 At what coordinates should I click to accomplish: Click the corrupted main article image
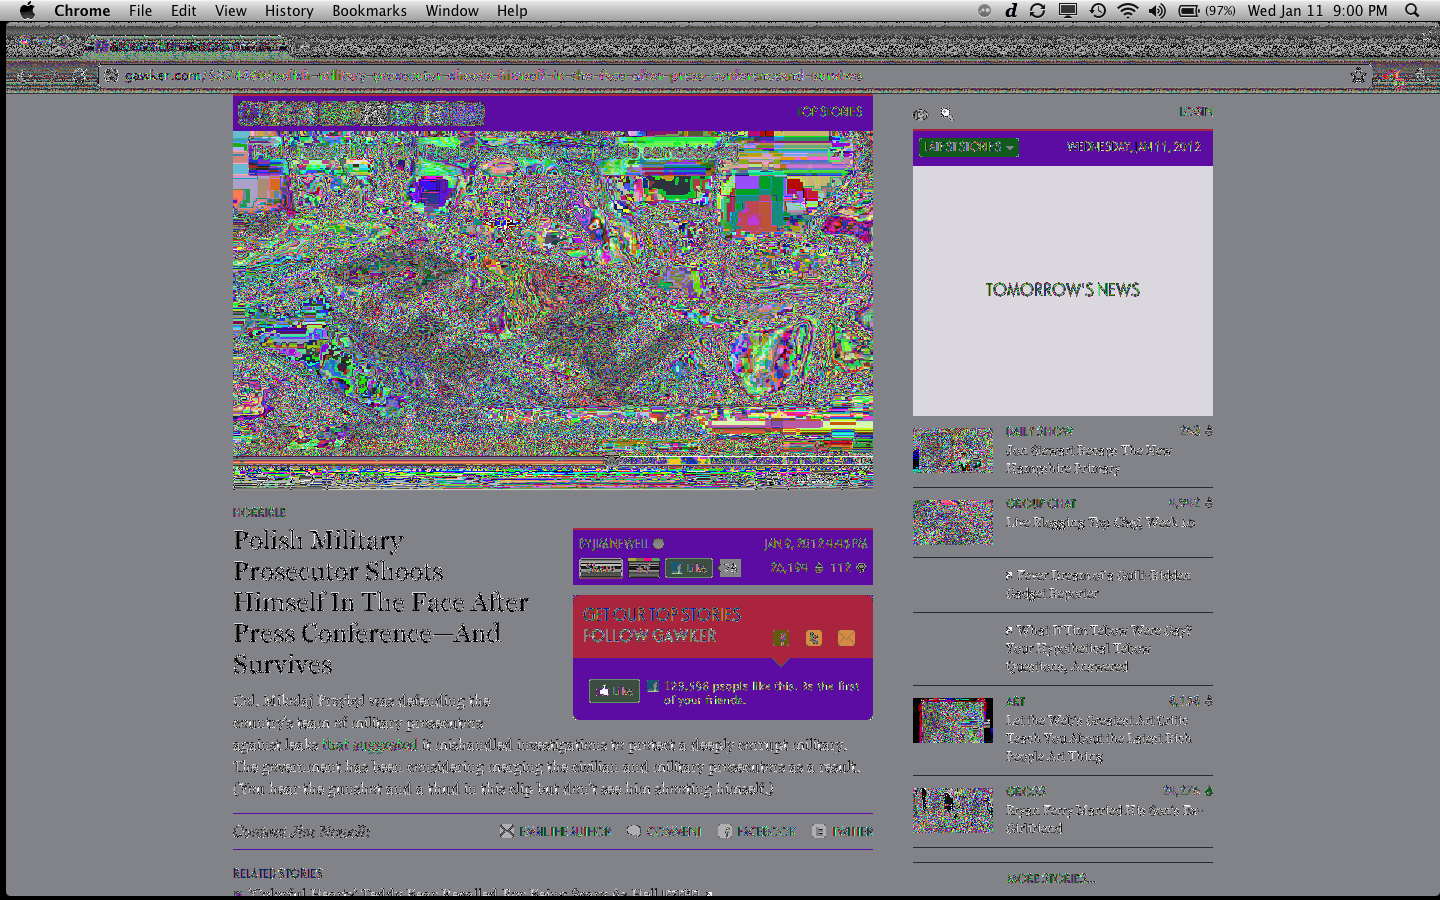(553, 309)
